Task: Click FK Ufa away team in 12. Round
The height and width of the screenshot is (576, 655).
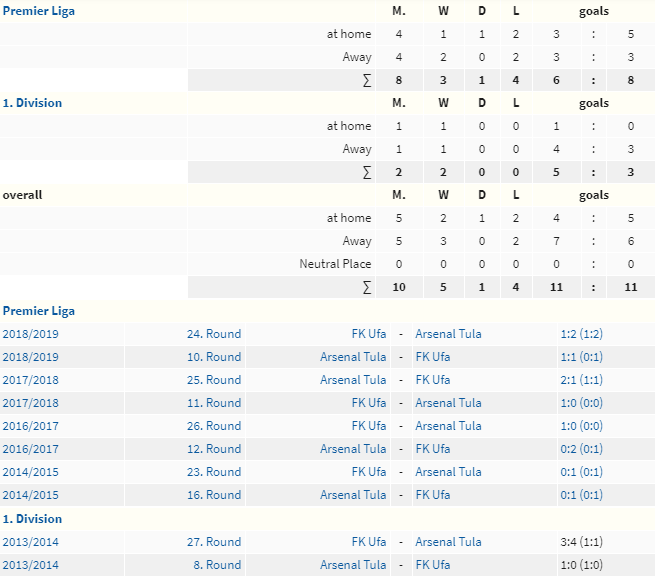Action: click(433, 449)
